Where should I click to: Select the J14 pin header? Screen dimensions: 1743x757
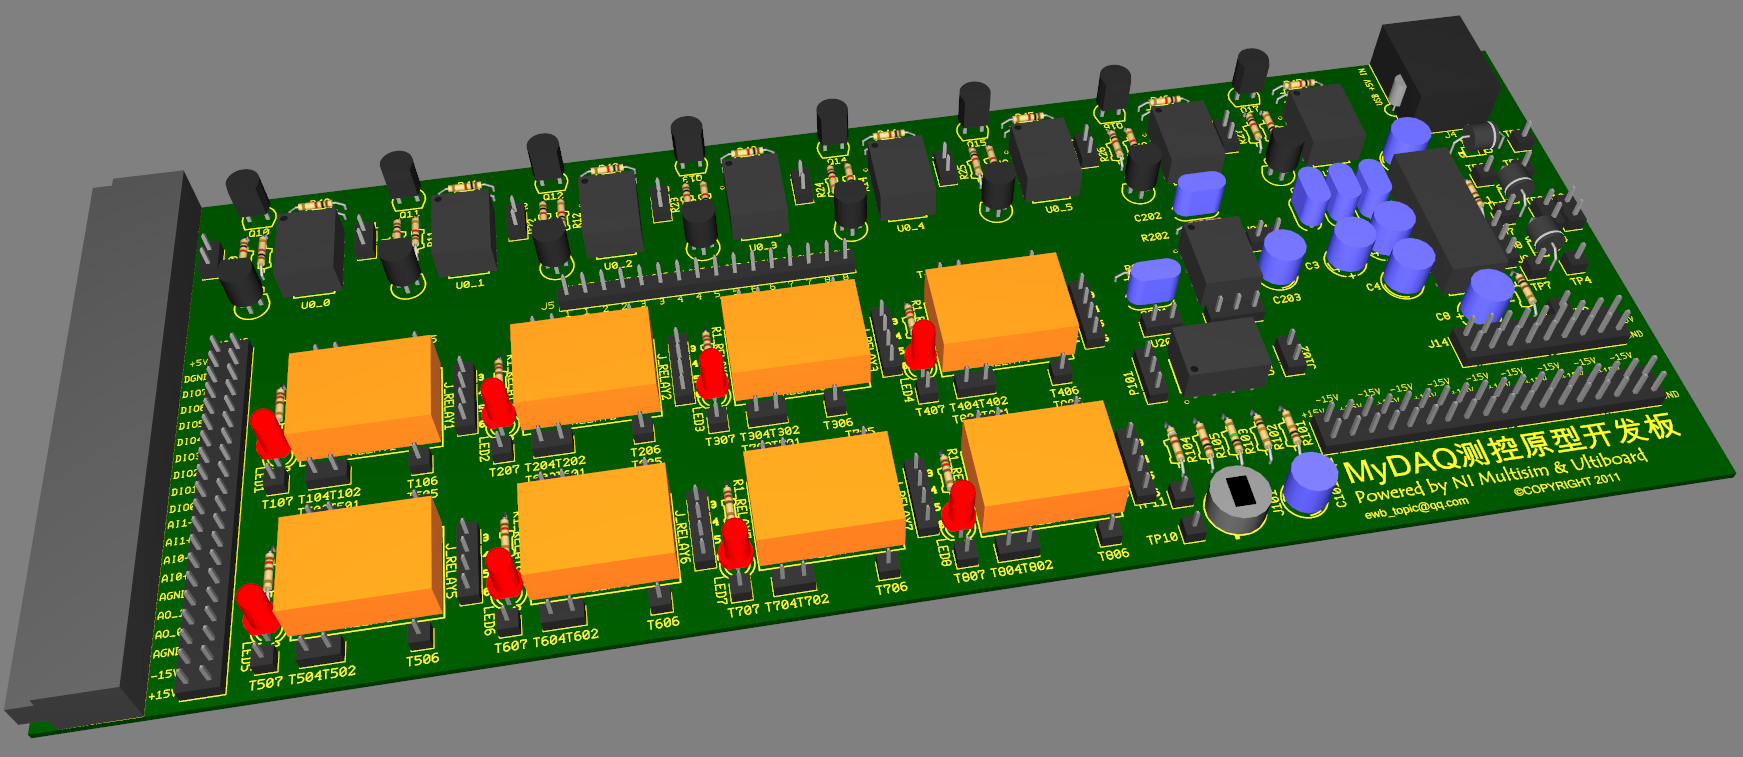1540,331
